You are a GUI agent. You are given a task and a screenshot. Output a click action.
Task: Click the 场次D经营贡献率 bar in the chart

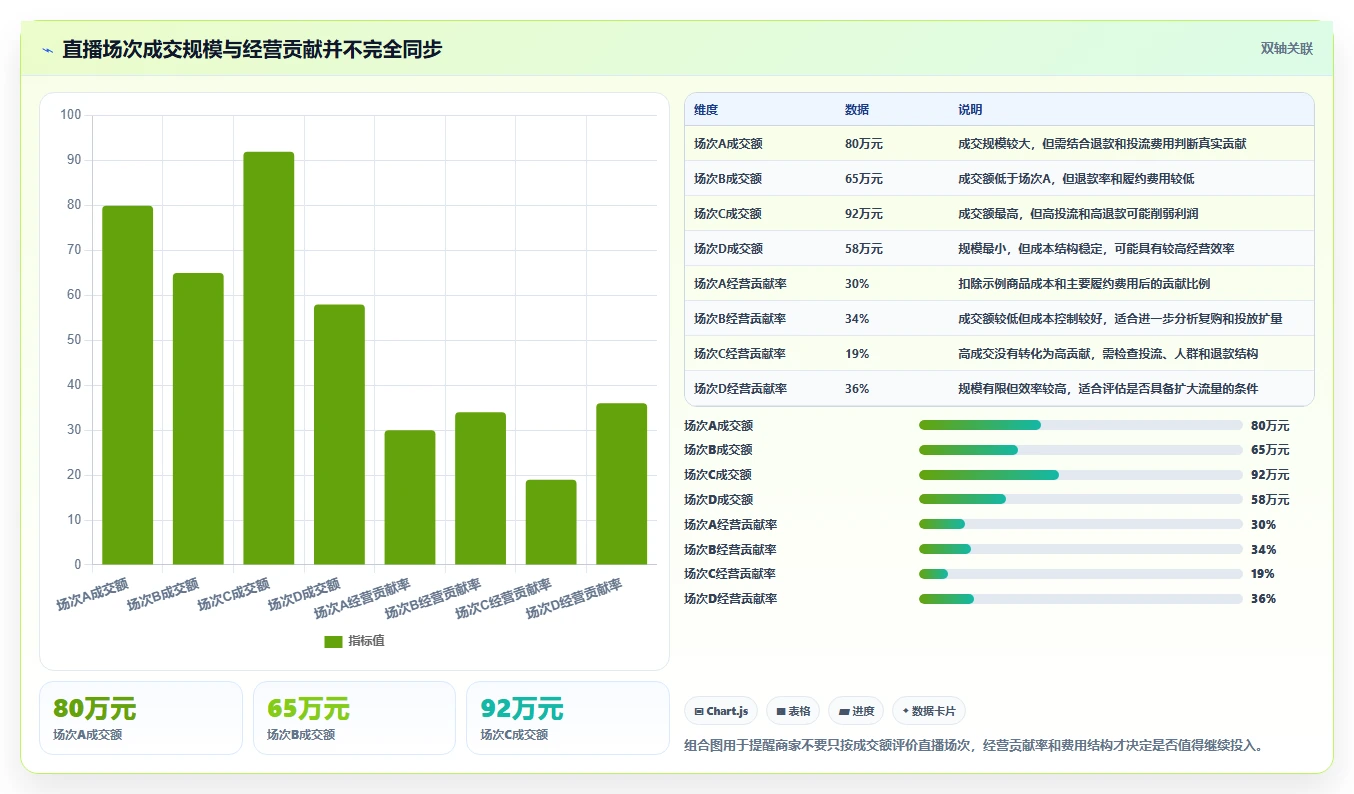621,484
